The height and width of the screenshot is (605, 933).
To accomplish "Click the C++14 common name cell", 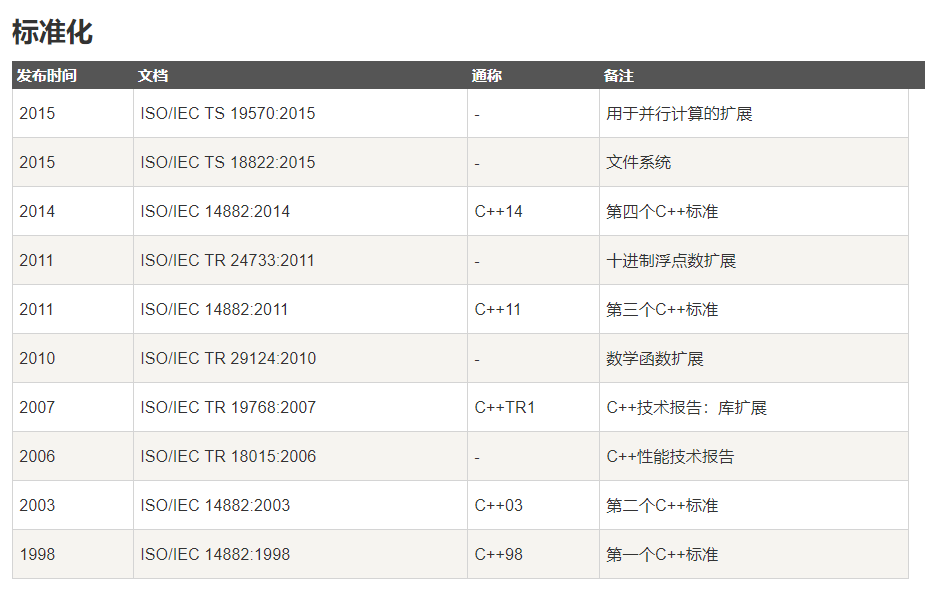I will [498, 212].
